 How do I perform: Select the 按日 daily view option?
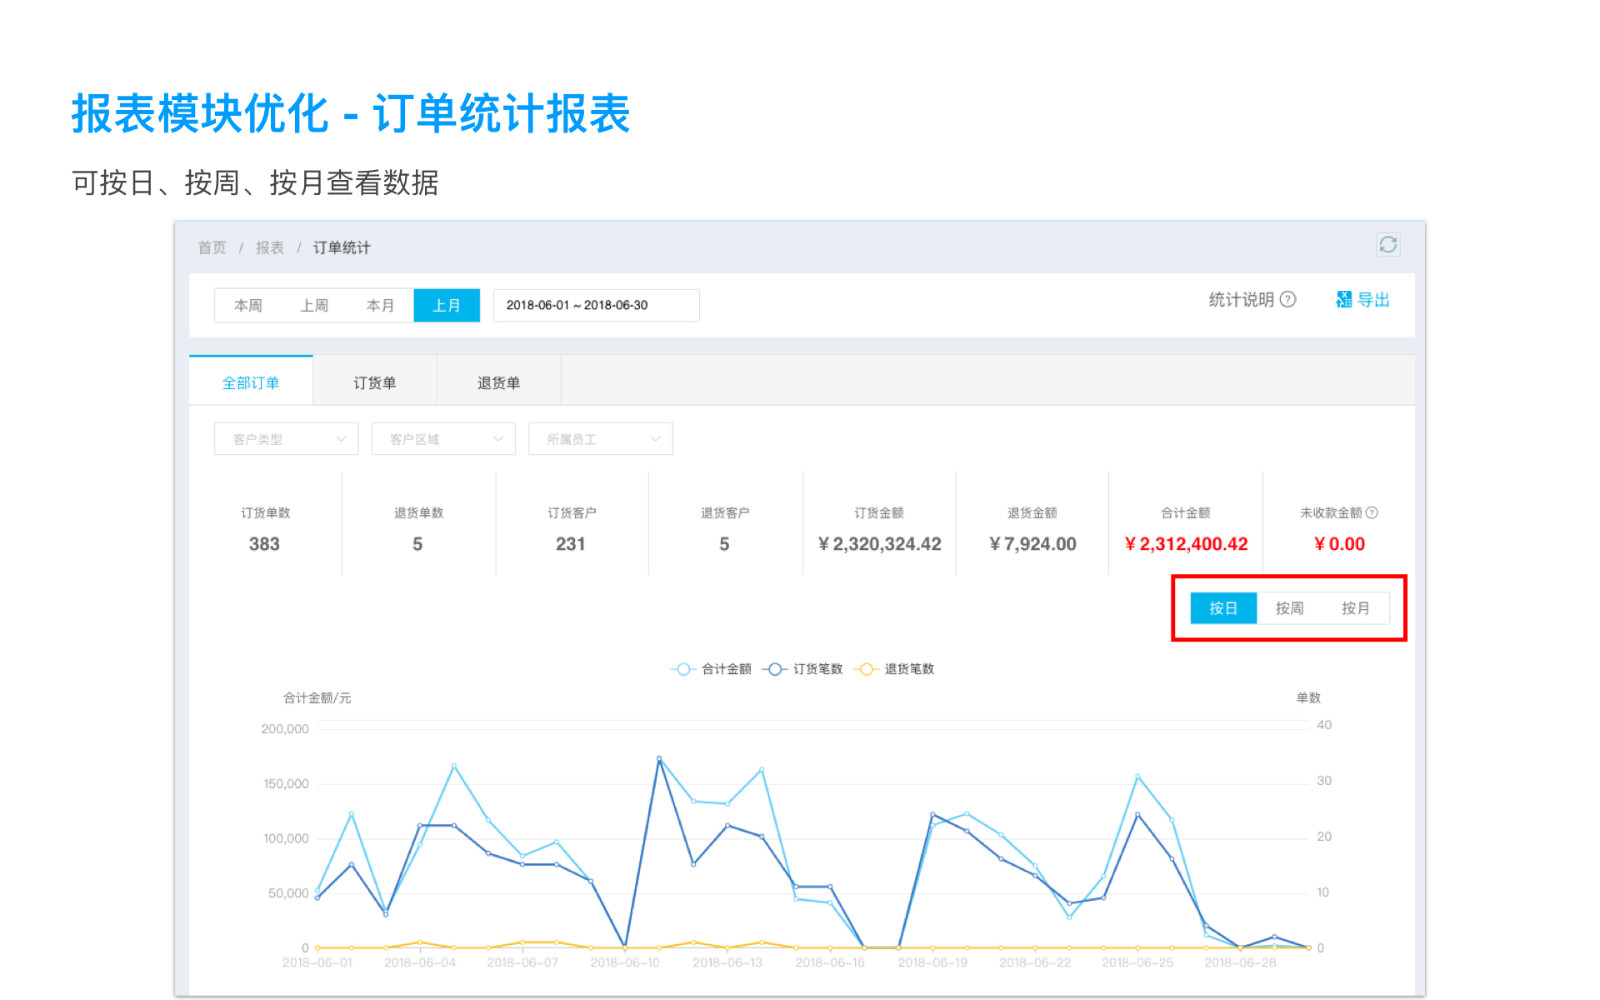tap(1223, 608)
